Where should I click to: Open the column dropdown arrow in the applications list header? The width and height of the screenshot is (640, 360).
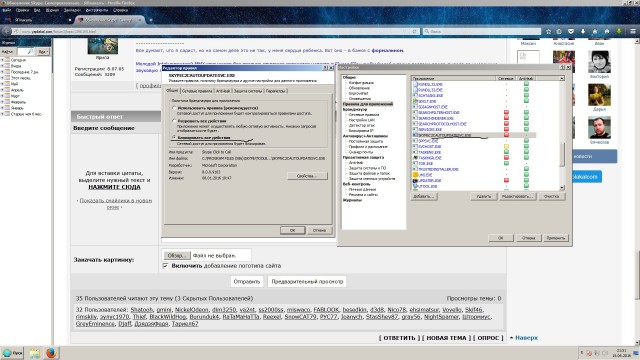tap(562, 78)
